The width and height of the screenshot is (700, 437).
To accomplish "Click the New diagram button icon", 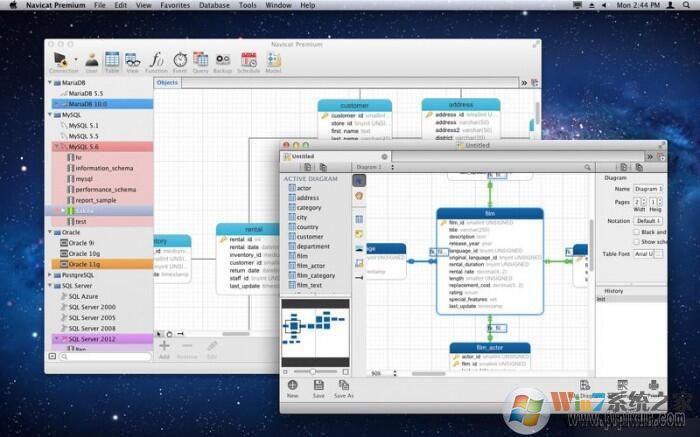I will click(292, 385).
